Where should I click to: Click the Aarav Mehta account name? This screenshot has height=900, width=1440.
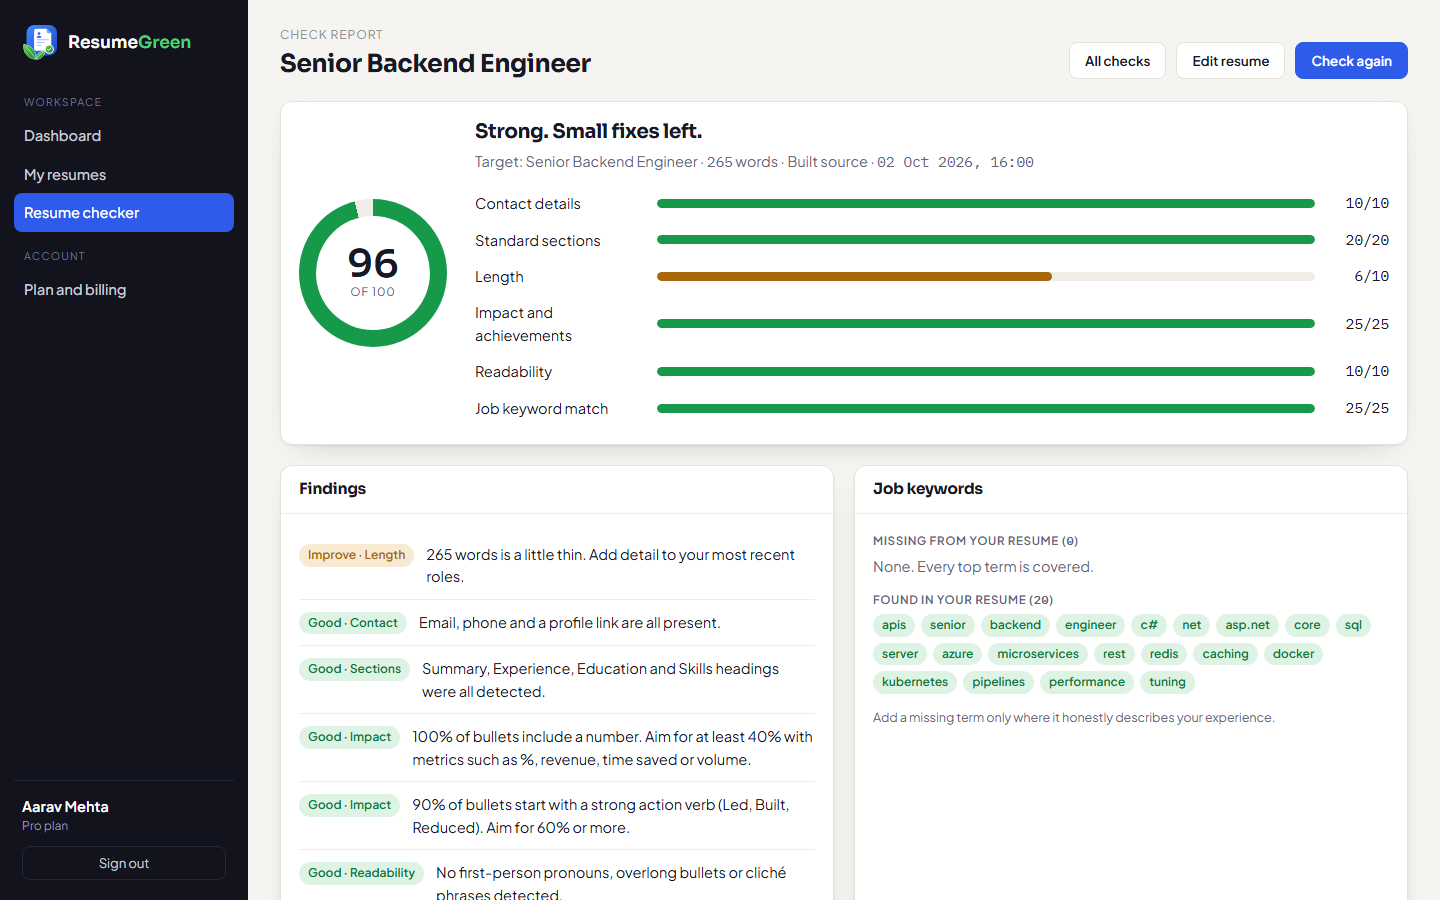pyautogui.click(x=65, y=807)
